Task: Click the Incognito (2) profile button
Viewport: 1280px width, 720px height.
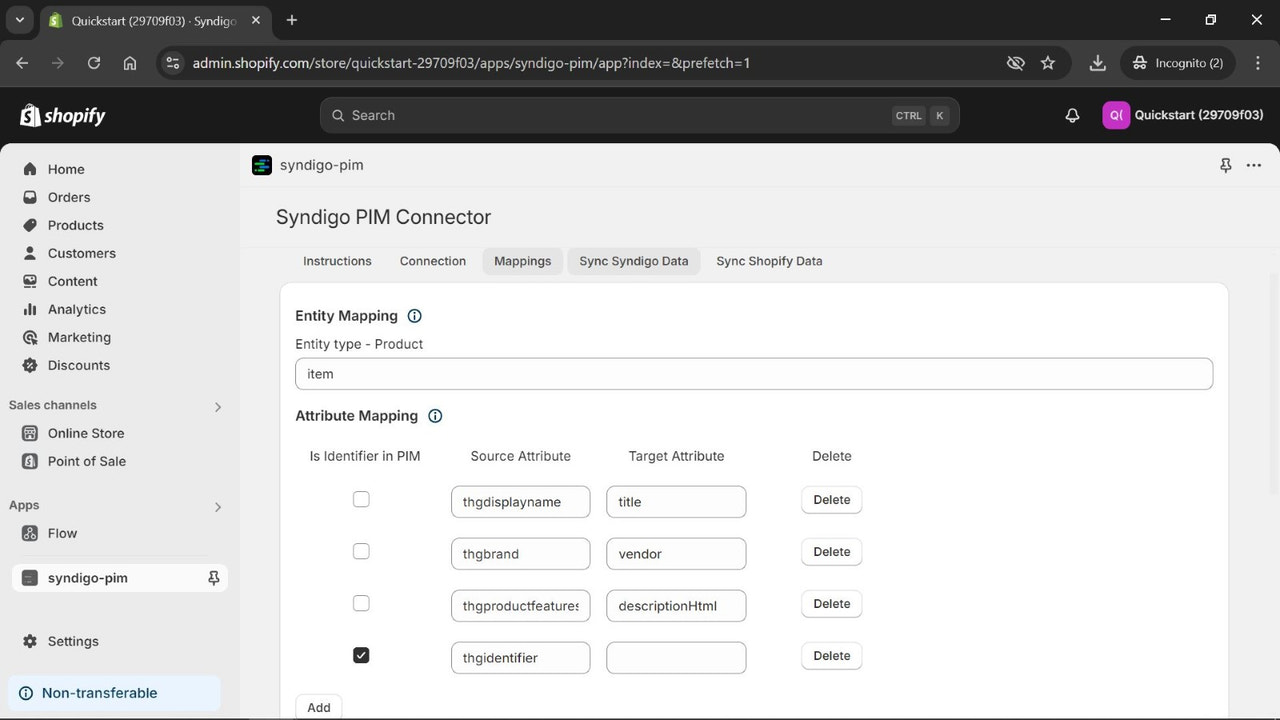Action: coord(1179,63)
